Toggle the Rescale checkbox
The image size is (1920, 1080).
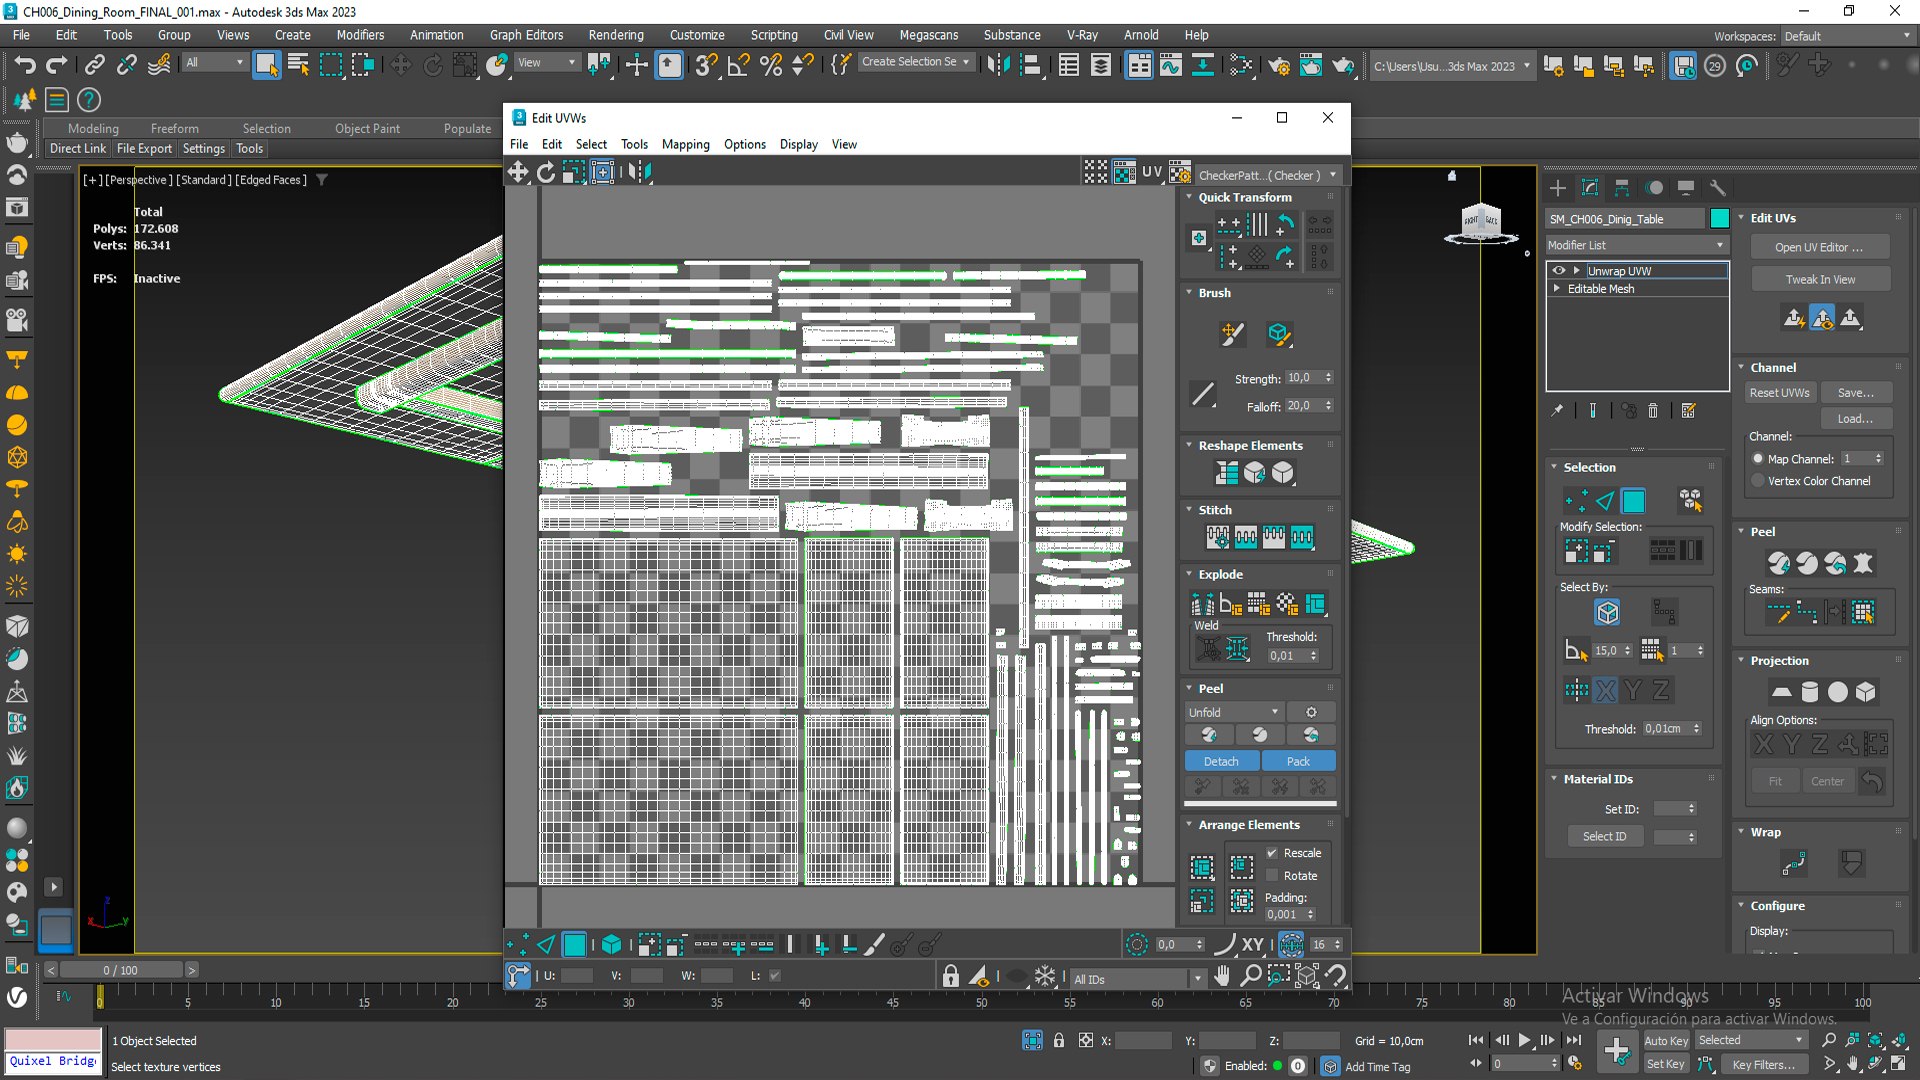pyautogui.click(x=1272, y=853)
